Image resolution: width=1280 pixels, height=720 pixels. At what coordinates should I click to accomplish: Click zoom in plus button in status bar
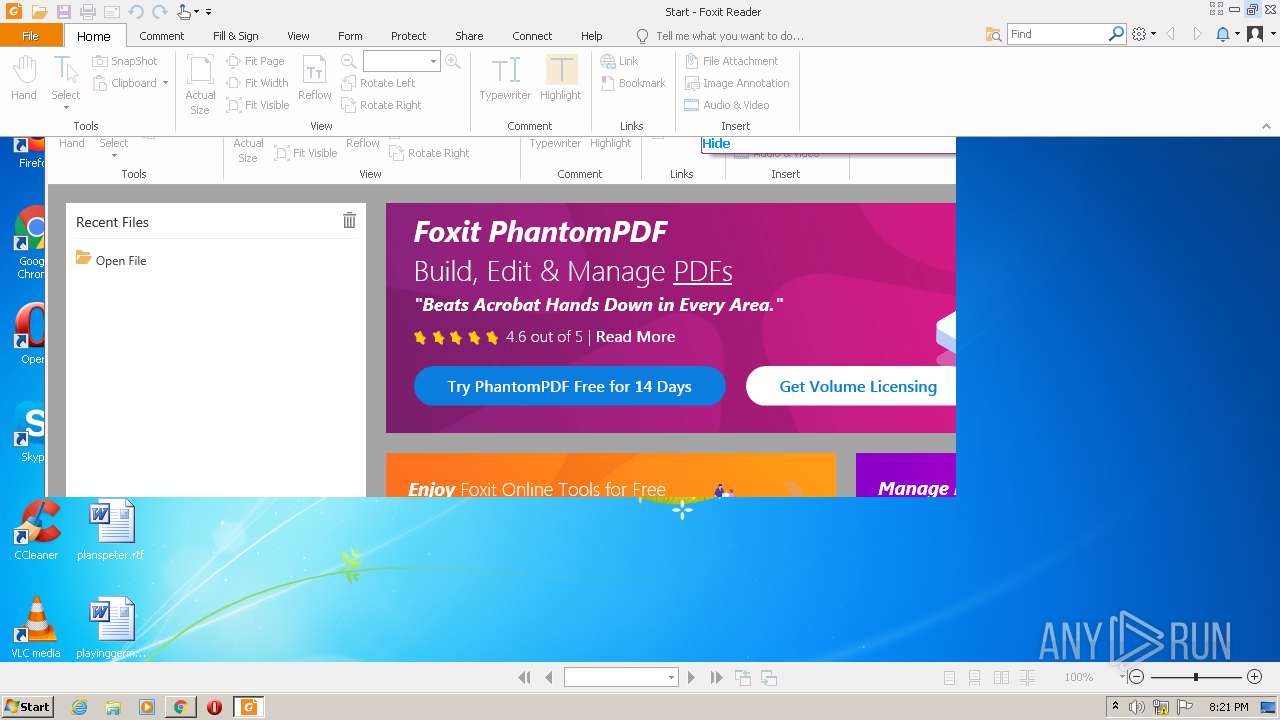click(x=1254, y=677)
